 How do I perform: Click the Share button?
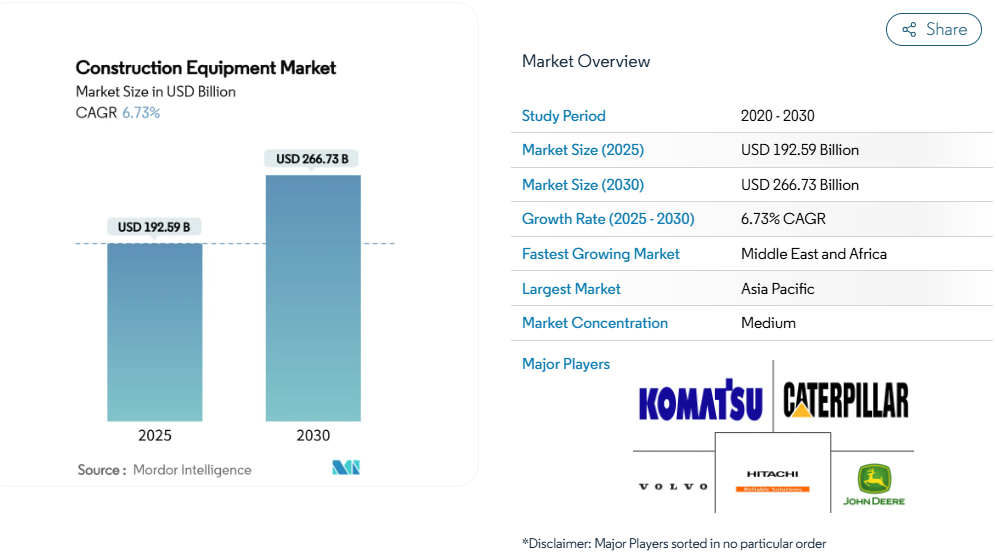click(x=933, y=30)
